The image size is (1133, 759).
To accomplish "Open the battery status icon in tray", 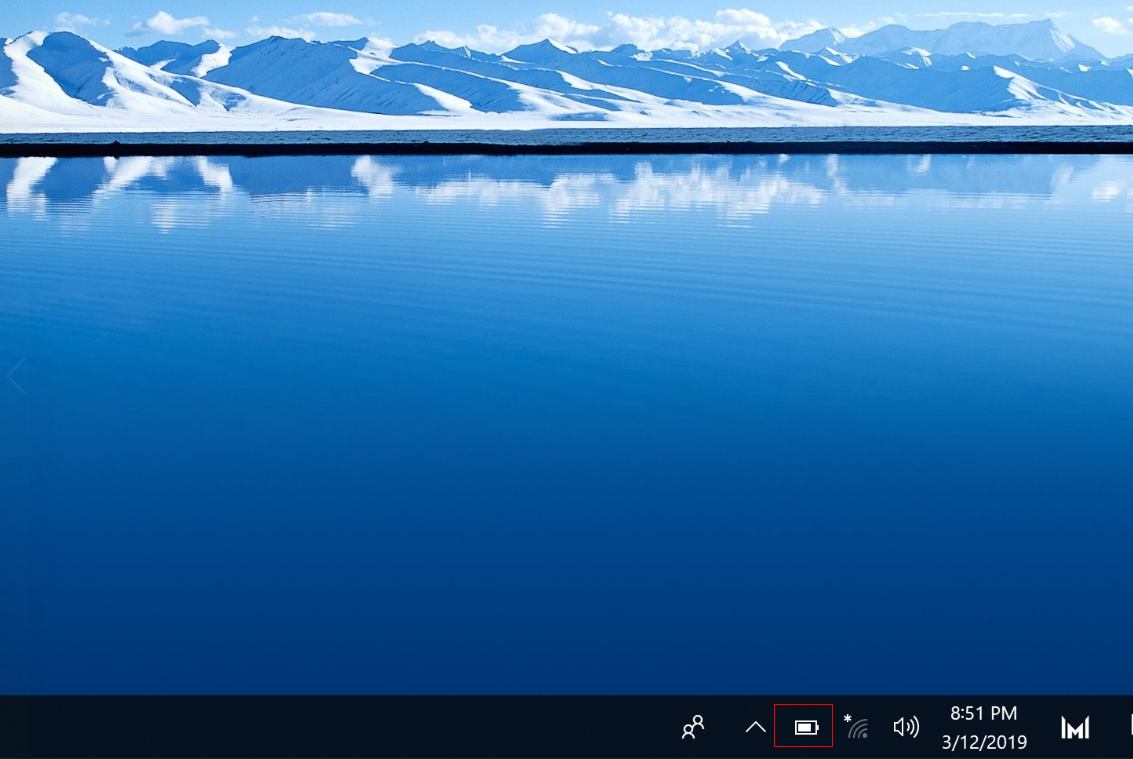I will [805, 727].
